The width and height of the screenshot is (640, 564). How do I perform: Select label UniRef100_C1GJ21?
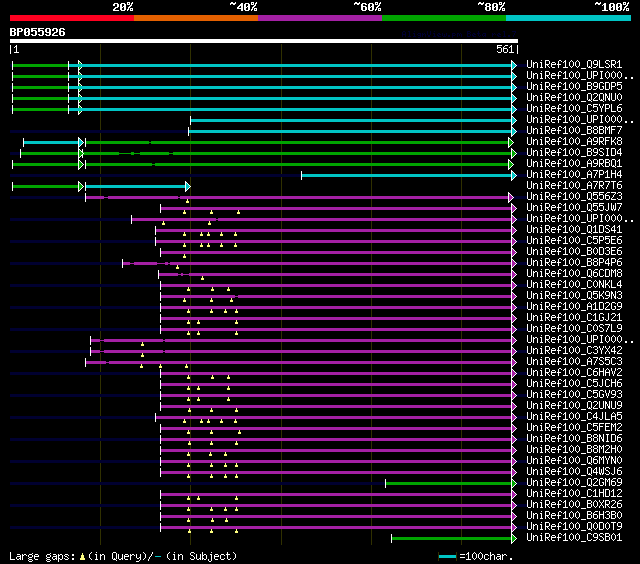[574, 318]
